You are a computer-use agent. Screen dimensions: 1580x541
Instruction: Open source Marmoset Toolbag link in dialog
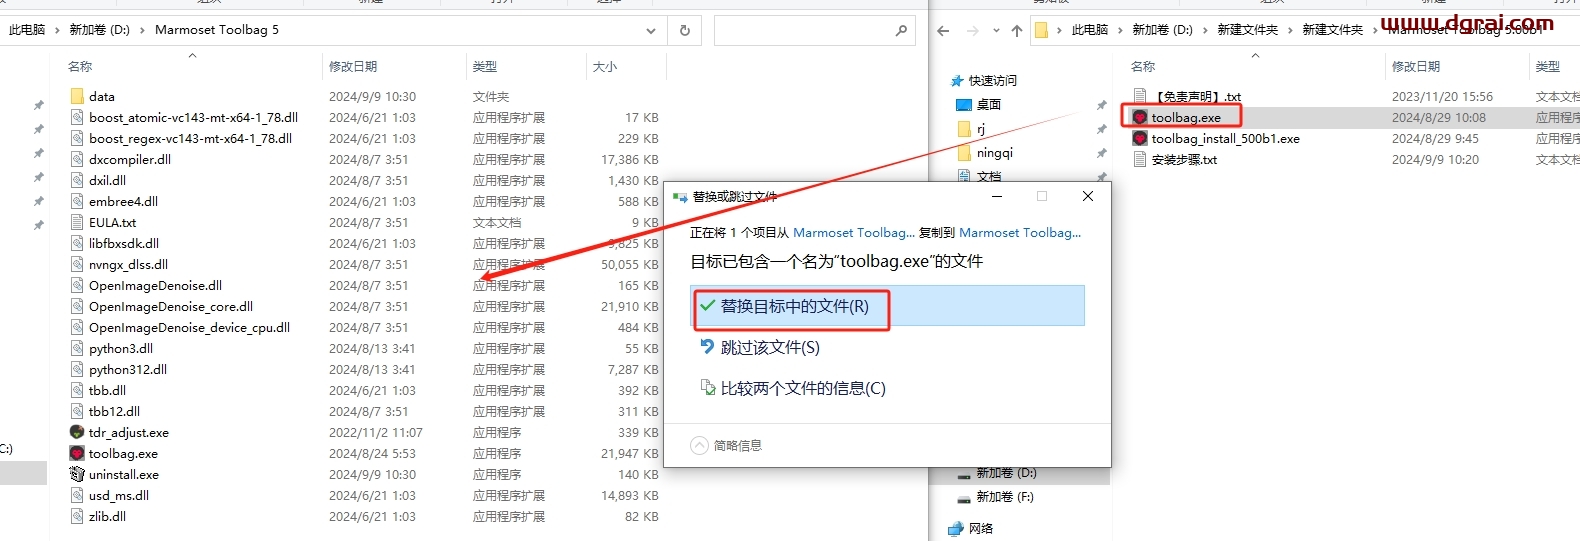pyautogui.click(x=854, y=232)
